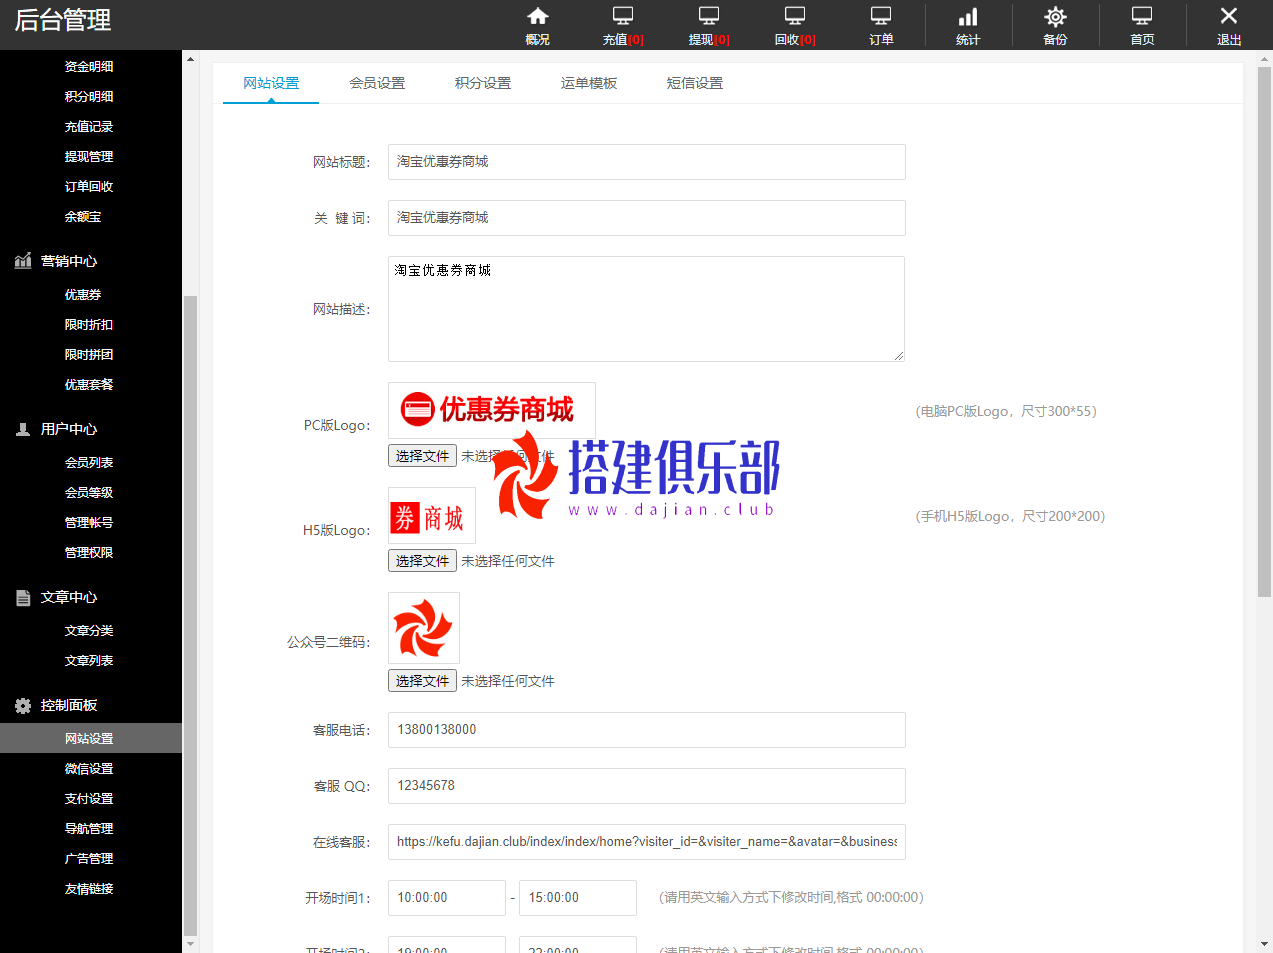Screen dimensions: 1273x953
Task: Open the 概况 home icon in header
Action: tap(538, 16)
